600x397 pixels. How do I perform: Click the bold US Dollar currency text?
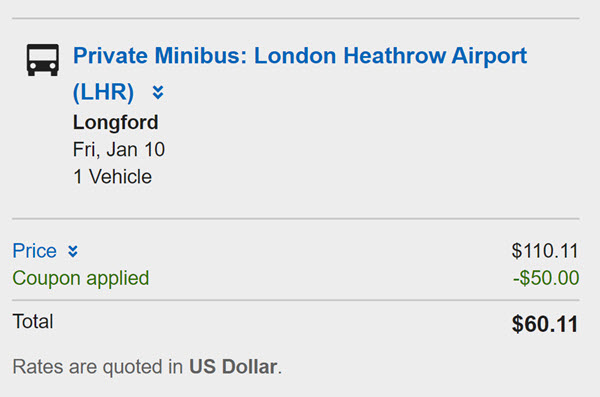[233, 367]
